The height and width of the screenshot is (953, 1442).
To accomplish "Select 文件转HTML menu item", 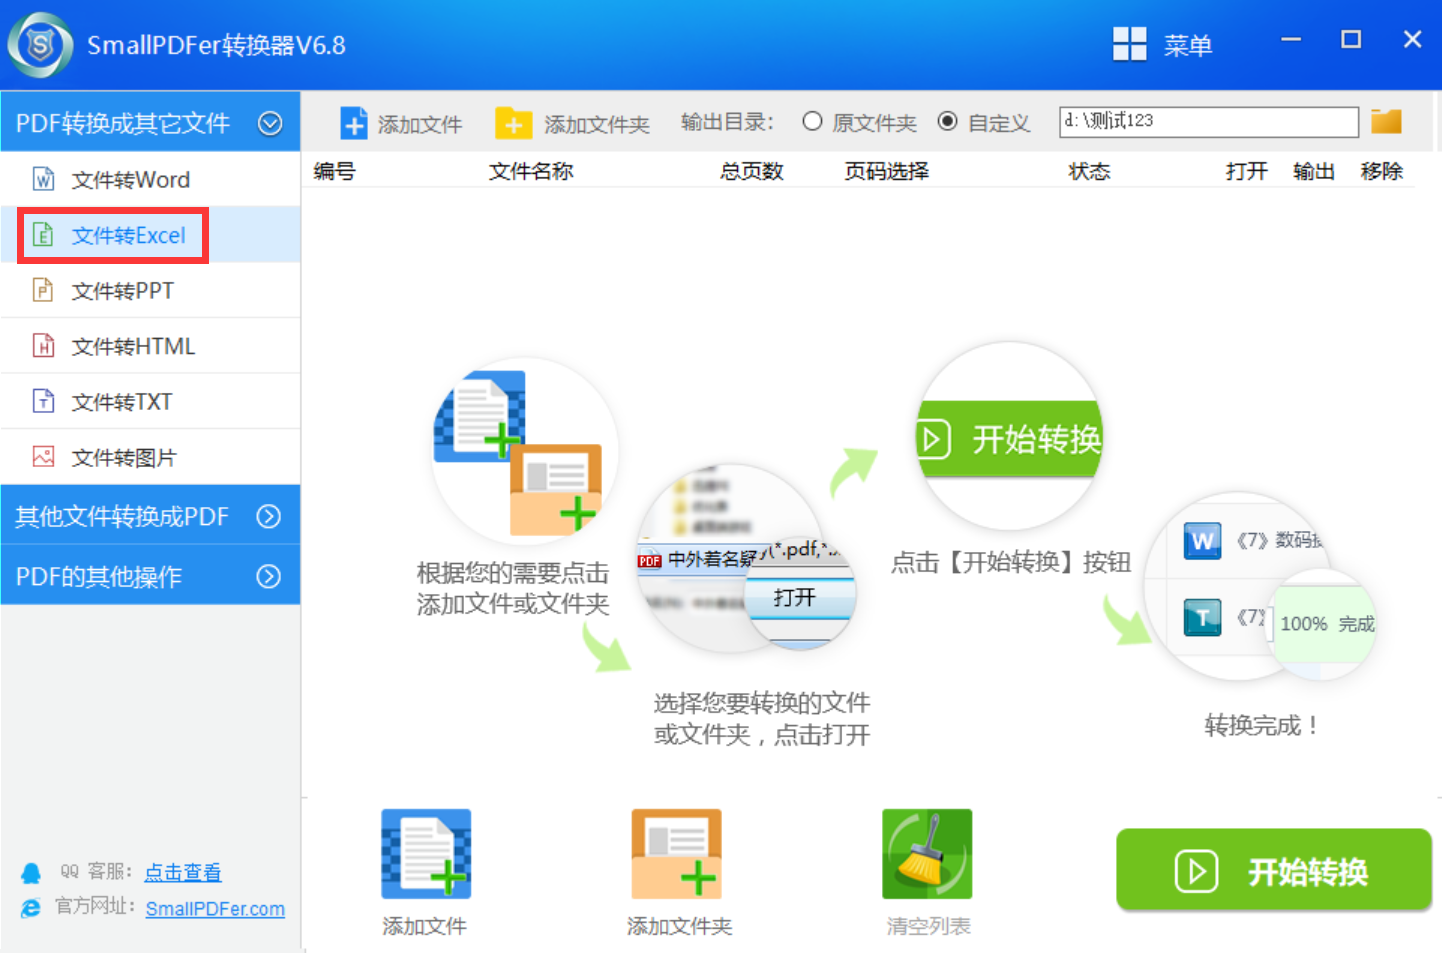I will (151, 346).
